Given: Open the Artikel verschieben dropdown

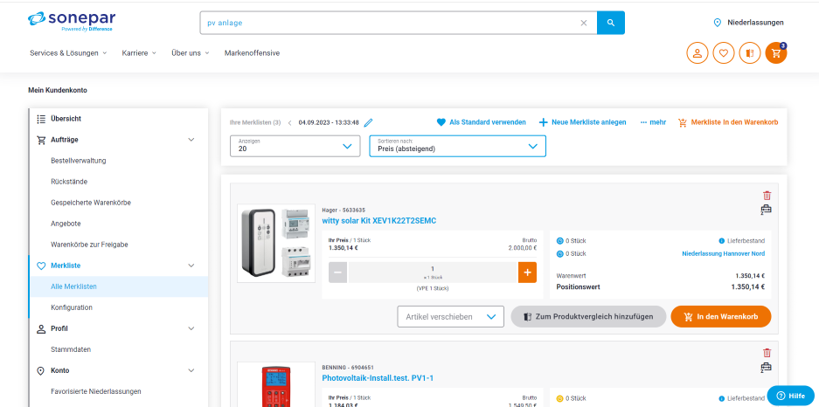Looking at the screenshot, I should (451, 317).
